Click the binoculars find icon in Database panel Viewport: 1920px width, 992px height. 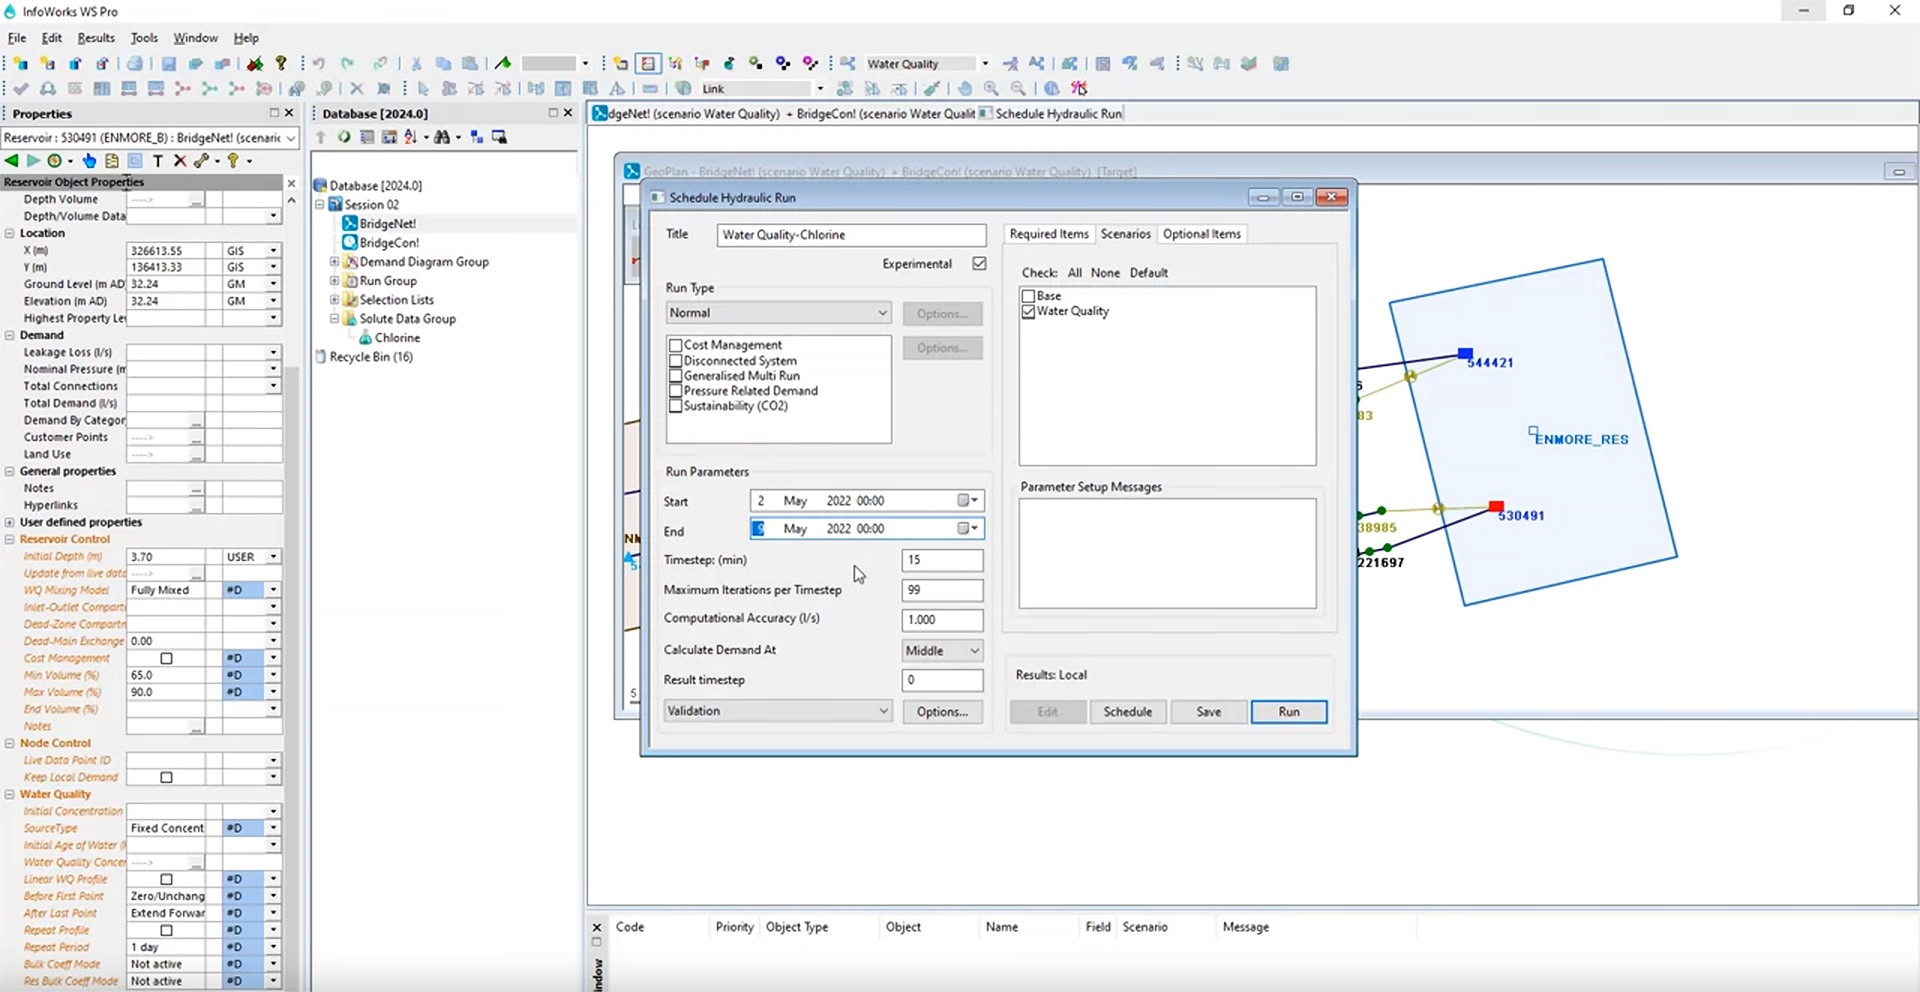441,137
